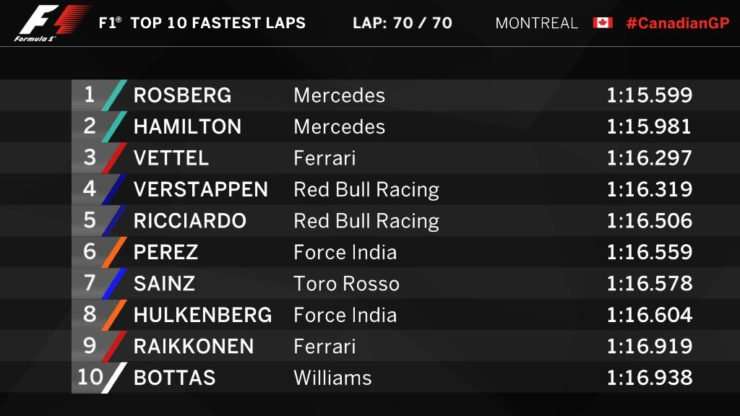Click the blue stripe beside SAINZ

115,283
